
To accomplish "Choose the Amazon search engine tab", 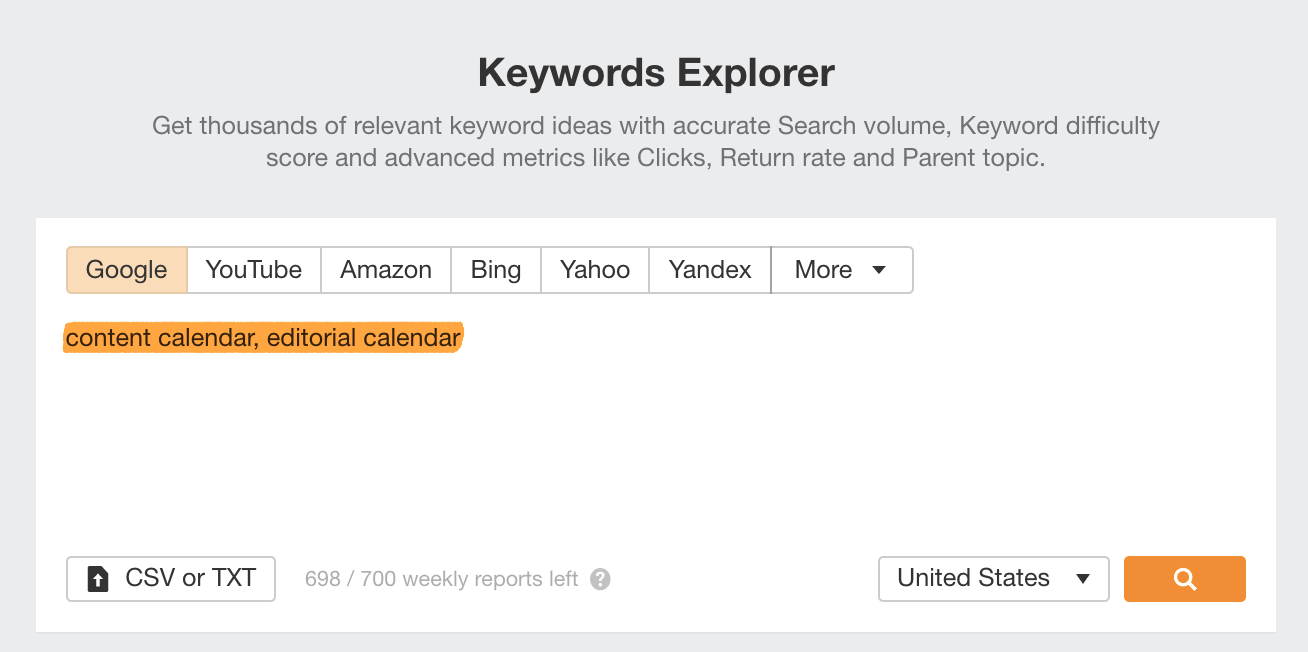I will pyautogui.click(x=386, y=270).
